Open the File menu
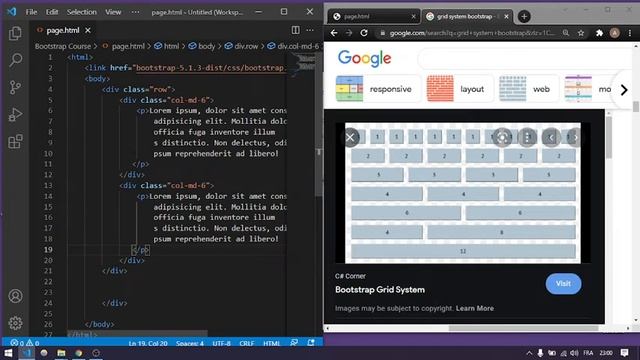Image resolution: width=640 pixels, height=360 pixels. pyautogui.click(x=31, y=12)
